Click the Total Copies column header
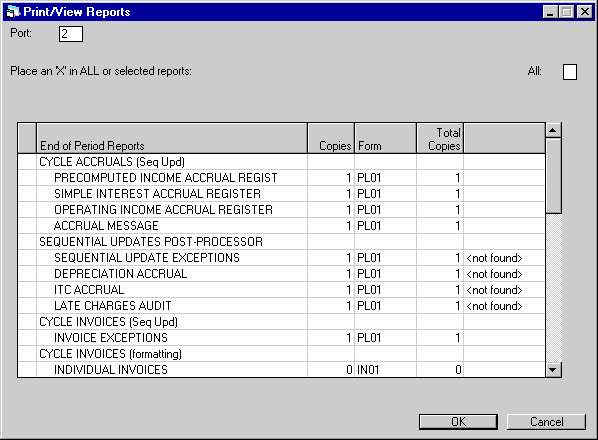The width and height of the screenshot is (598, 440). (440, 138)
